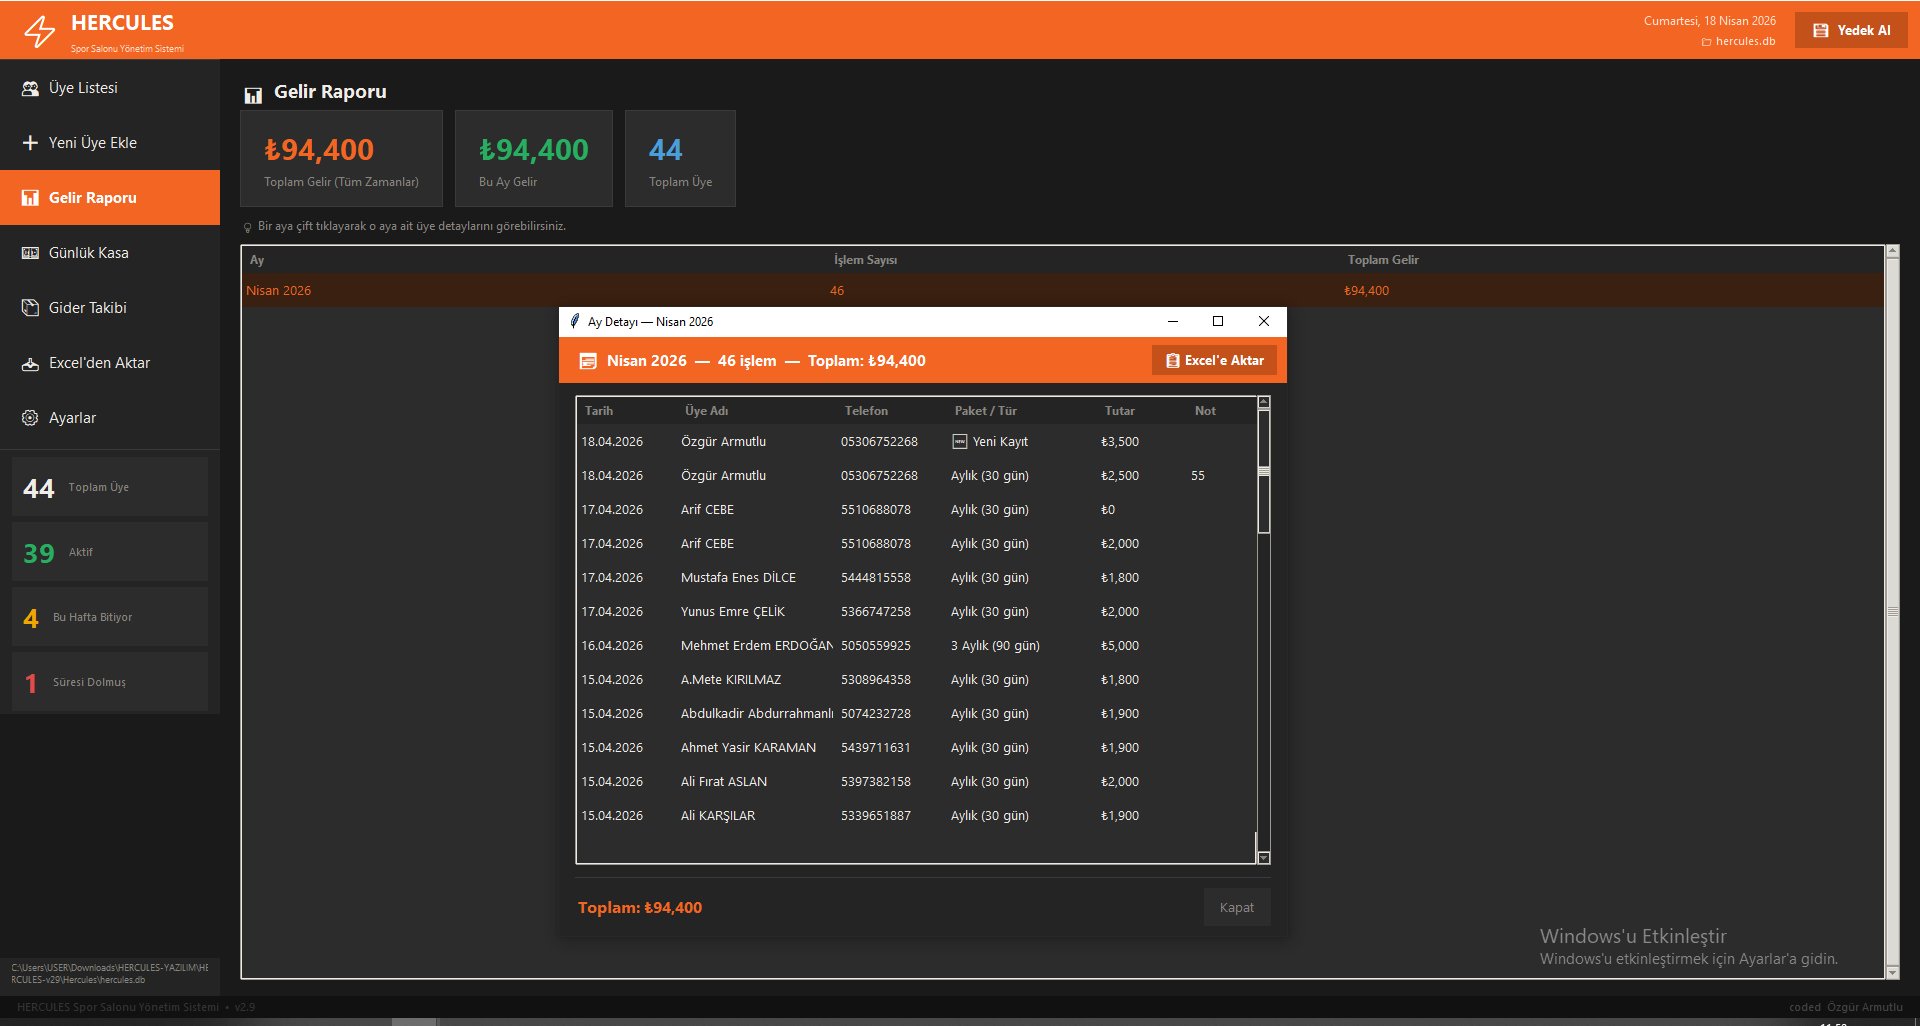The height and width of the screenshot is (1026, 1920).
Task: Click the Yeni Kayıt icon in first row
Action: pyautogui.click(x=960, y=442)
